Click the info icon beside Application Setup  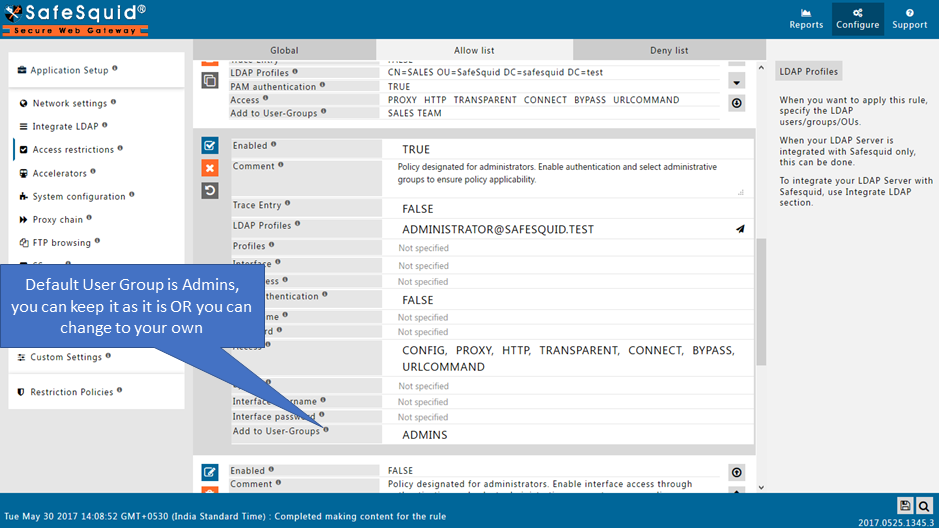115,68
